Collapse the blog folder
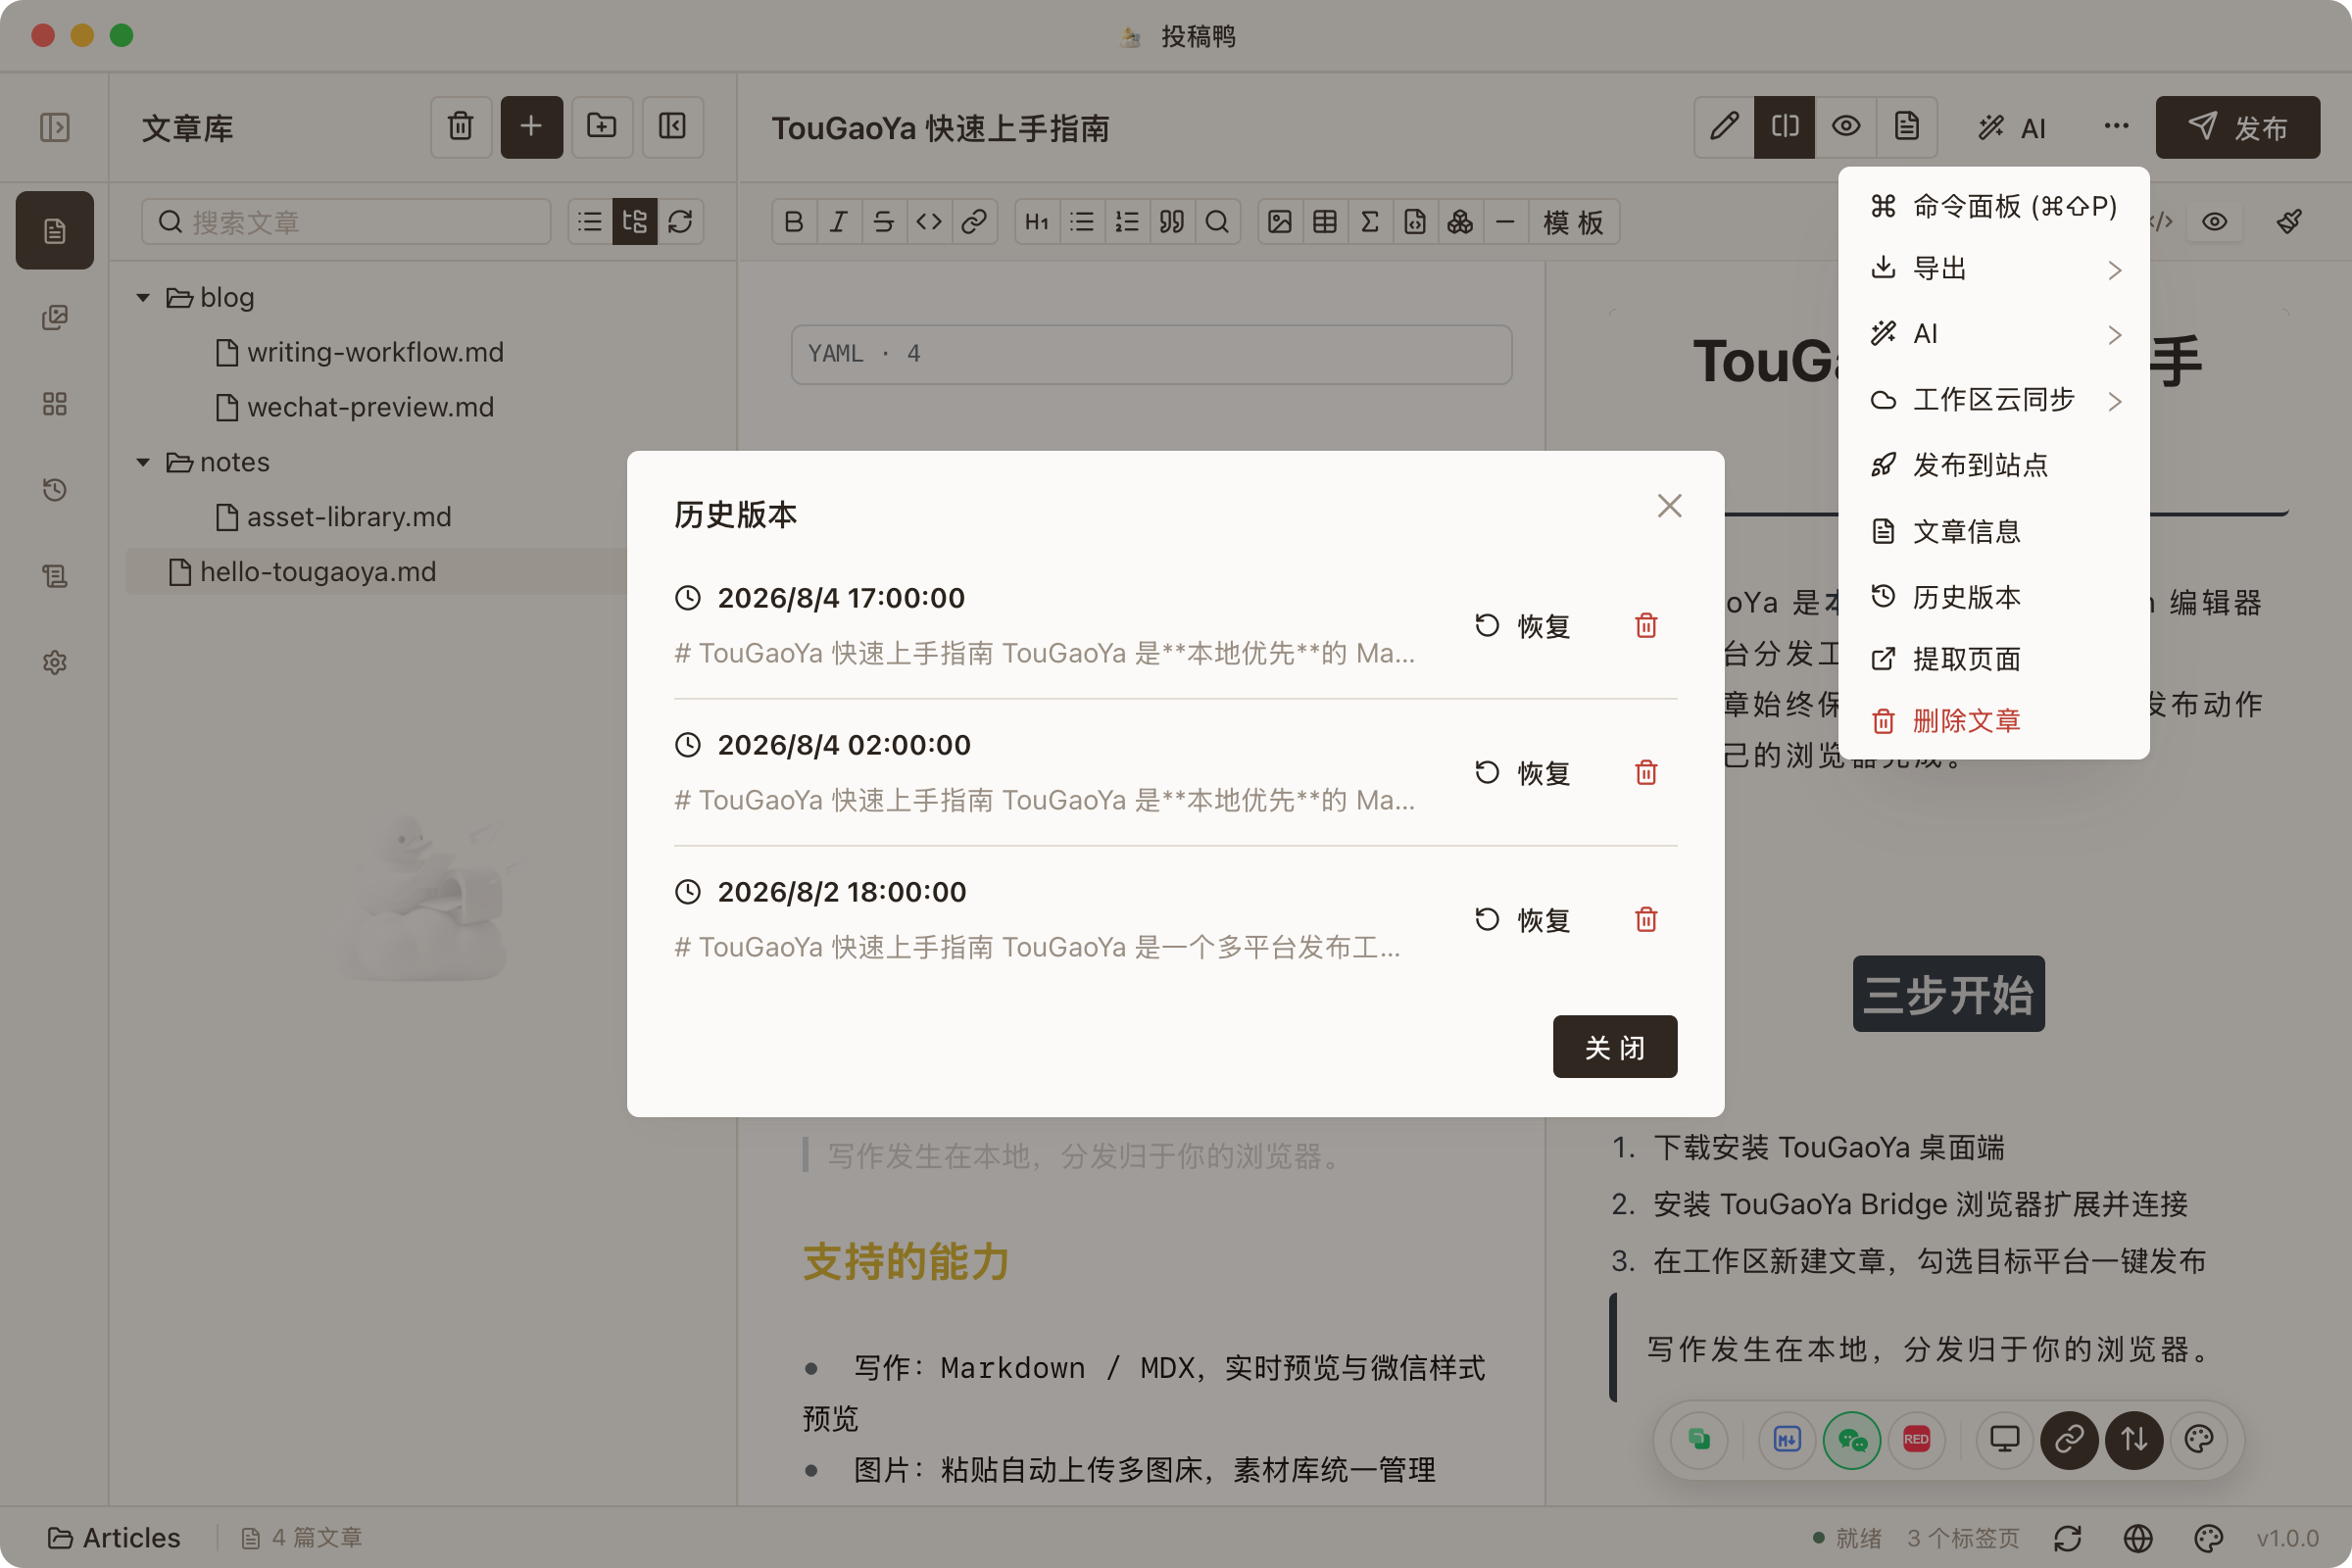The width and height of the screenshot is (2352, 1568). pyautogui.click(x=143, y=298)
